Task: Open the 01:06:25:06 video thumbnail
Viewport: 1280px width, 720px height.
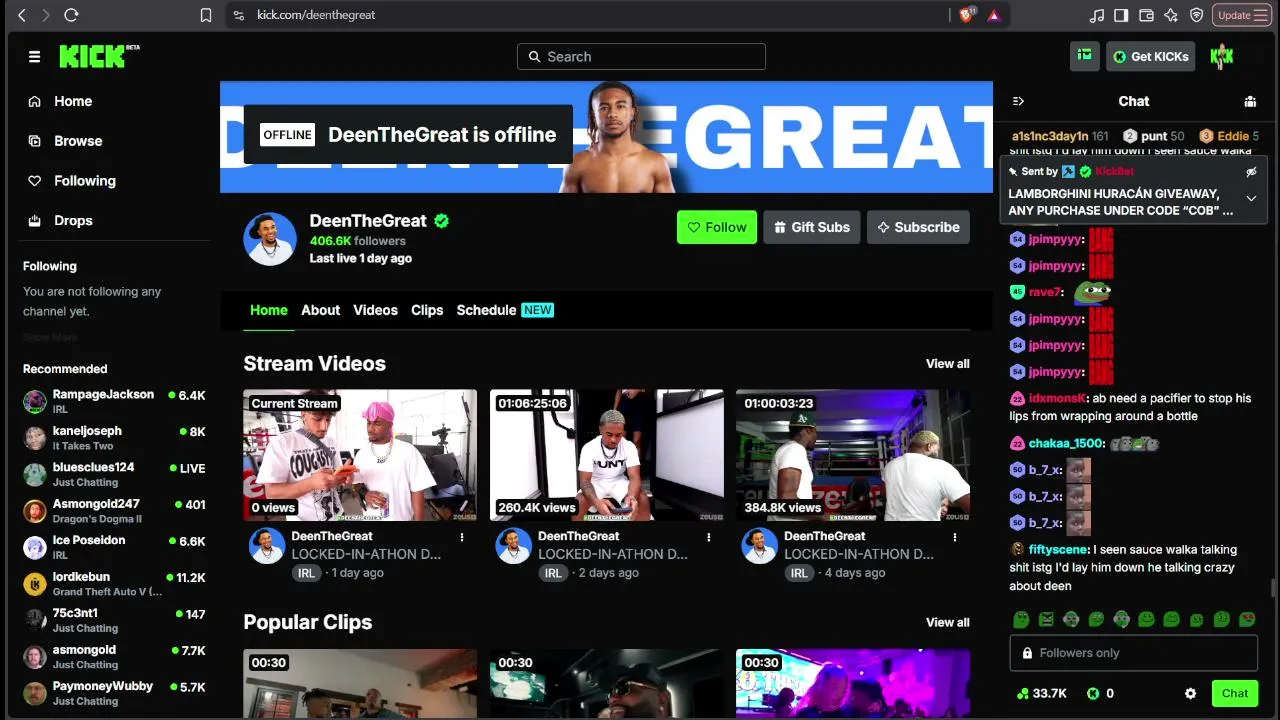Action: tap(607, 455)
